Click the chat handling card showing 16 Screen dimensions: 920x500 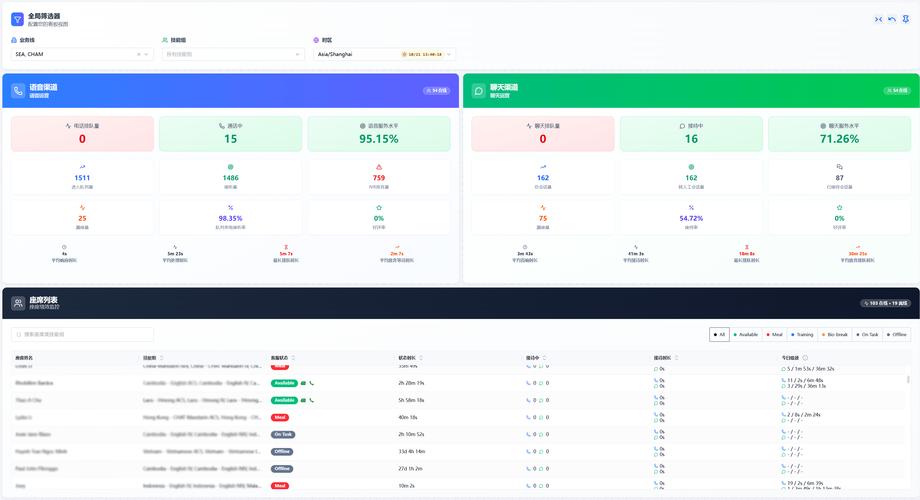pyautogui.click(x=691, y=134)
